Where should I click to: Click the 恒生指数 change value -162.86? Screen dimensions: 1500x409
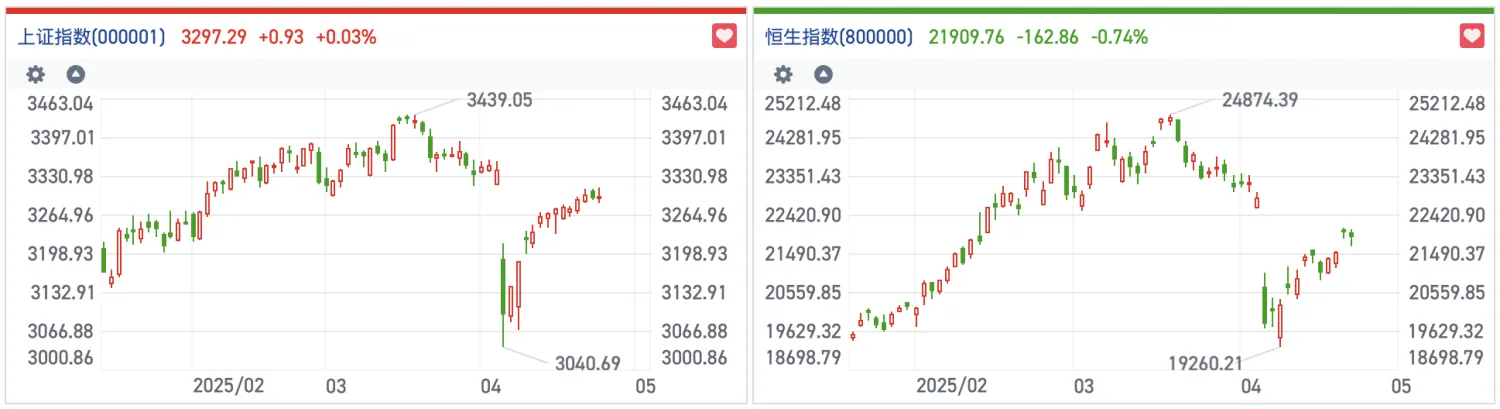[x=1048, y=37]
